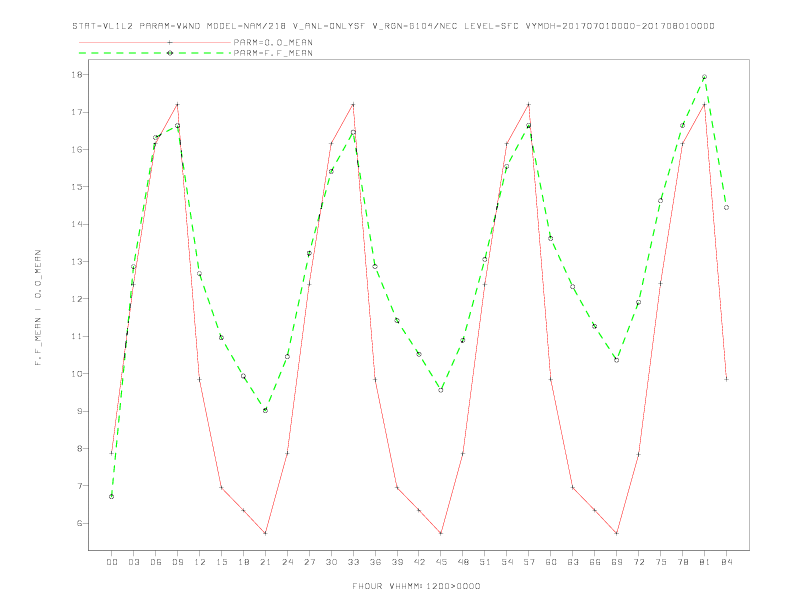Click x-axis hour label 54
792x612 pixels.
coord(507,562)
